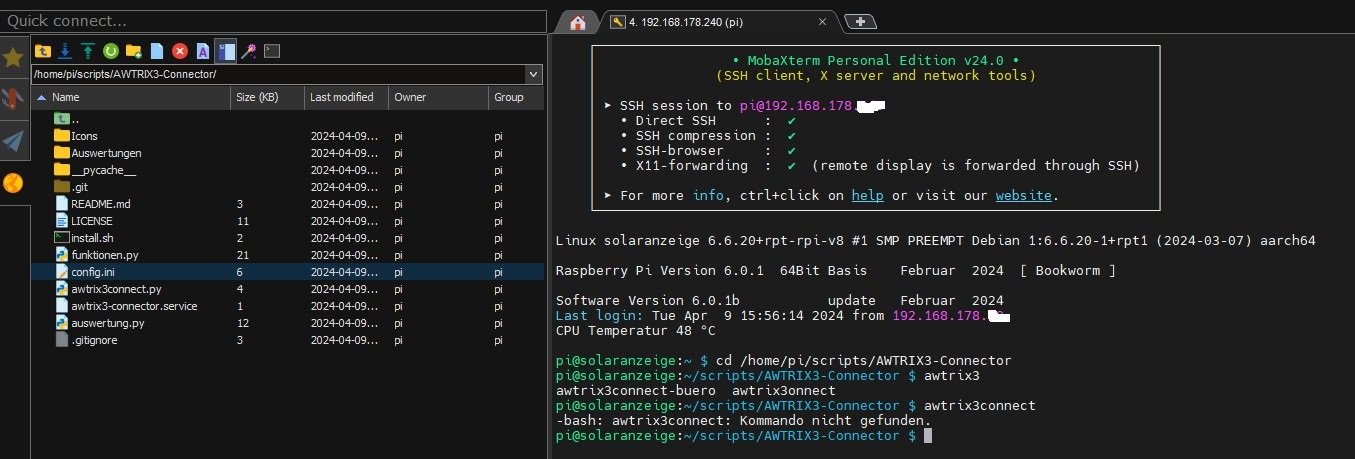Screen dimensions: 1355x459
Task: Open a new tab with plus button
Action: (x=860, y=22)
